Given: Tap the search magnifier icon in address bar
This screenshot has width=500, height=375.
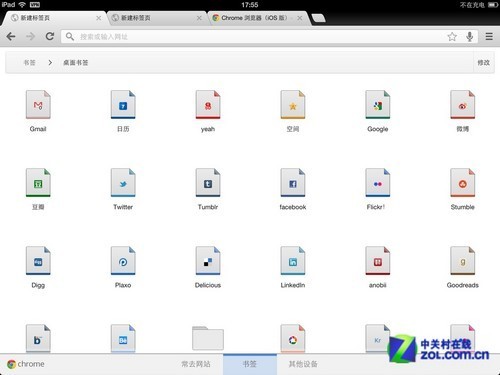Looking at the screenshot, I should [x=70, y=36].
